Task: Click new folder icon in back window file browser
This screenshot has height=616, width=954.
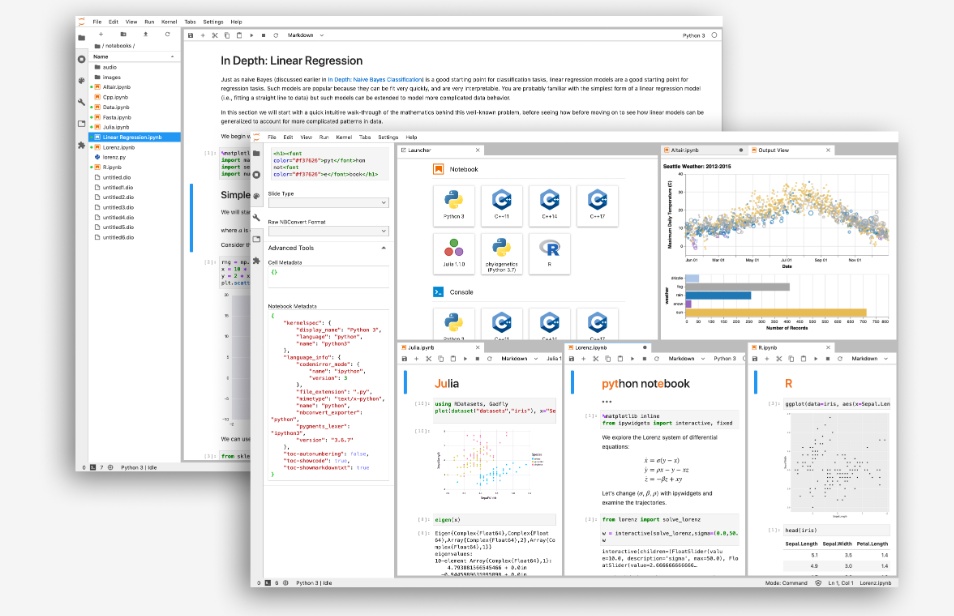Action: coord(123,34)
